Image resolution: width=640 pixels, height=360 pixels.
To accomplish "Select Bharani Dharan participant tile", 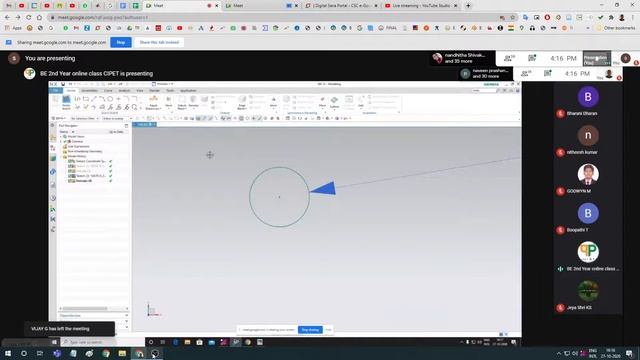I will pos(588,102).
